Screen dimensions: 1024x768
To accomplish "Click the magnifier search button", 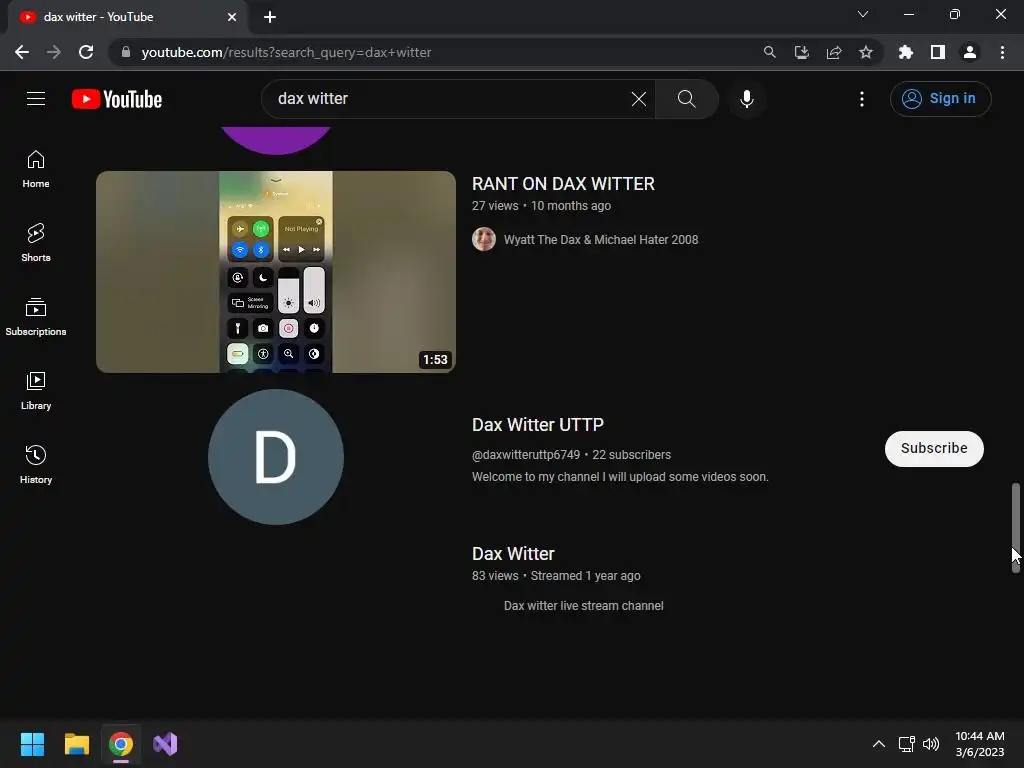I will click(x=686, y=99).
